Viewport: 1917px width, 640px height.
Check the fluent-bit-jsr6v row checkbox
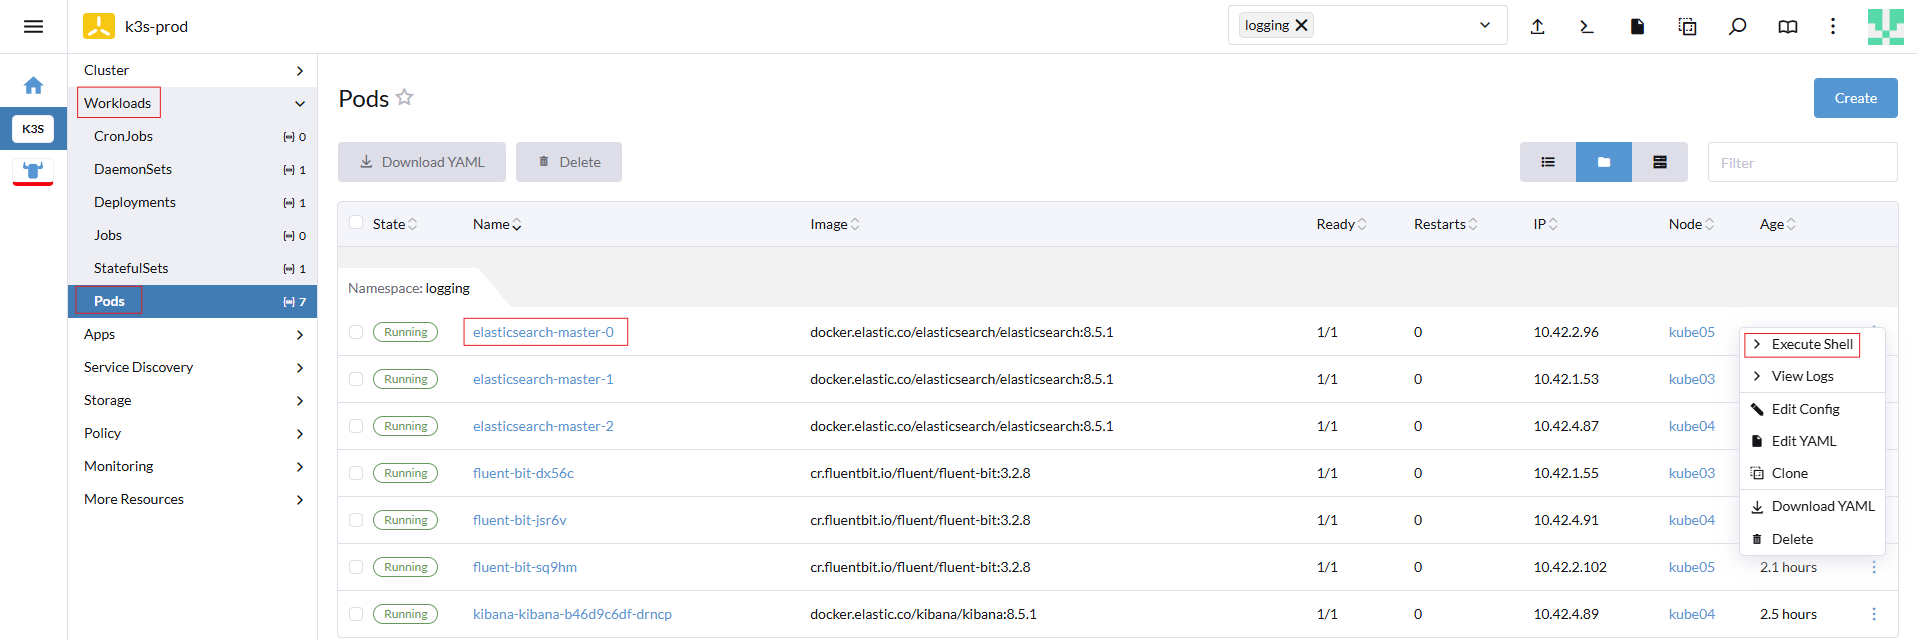point(356,520)
